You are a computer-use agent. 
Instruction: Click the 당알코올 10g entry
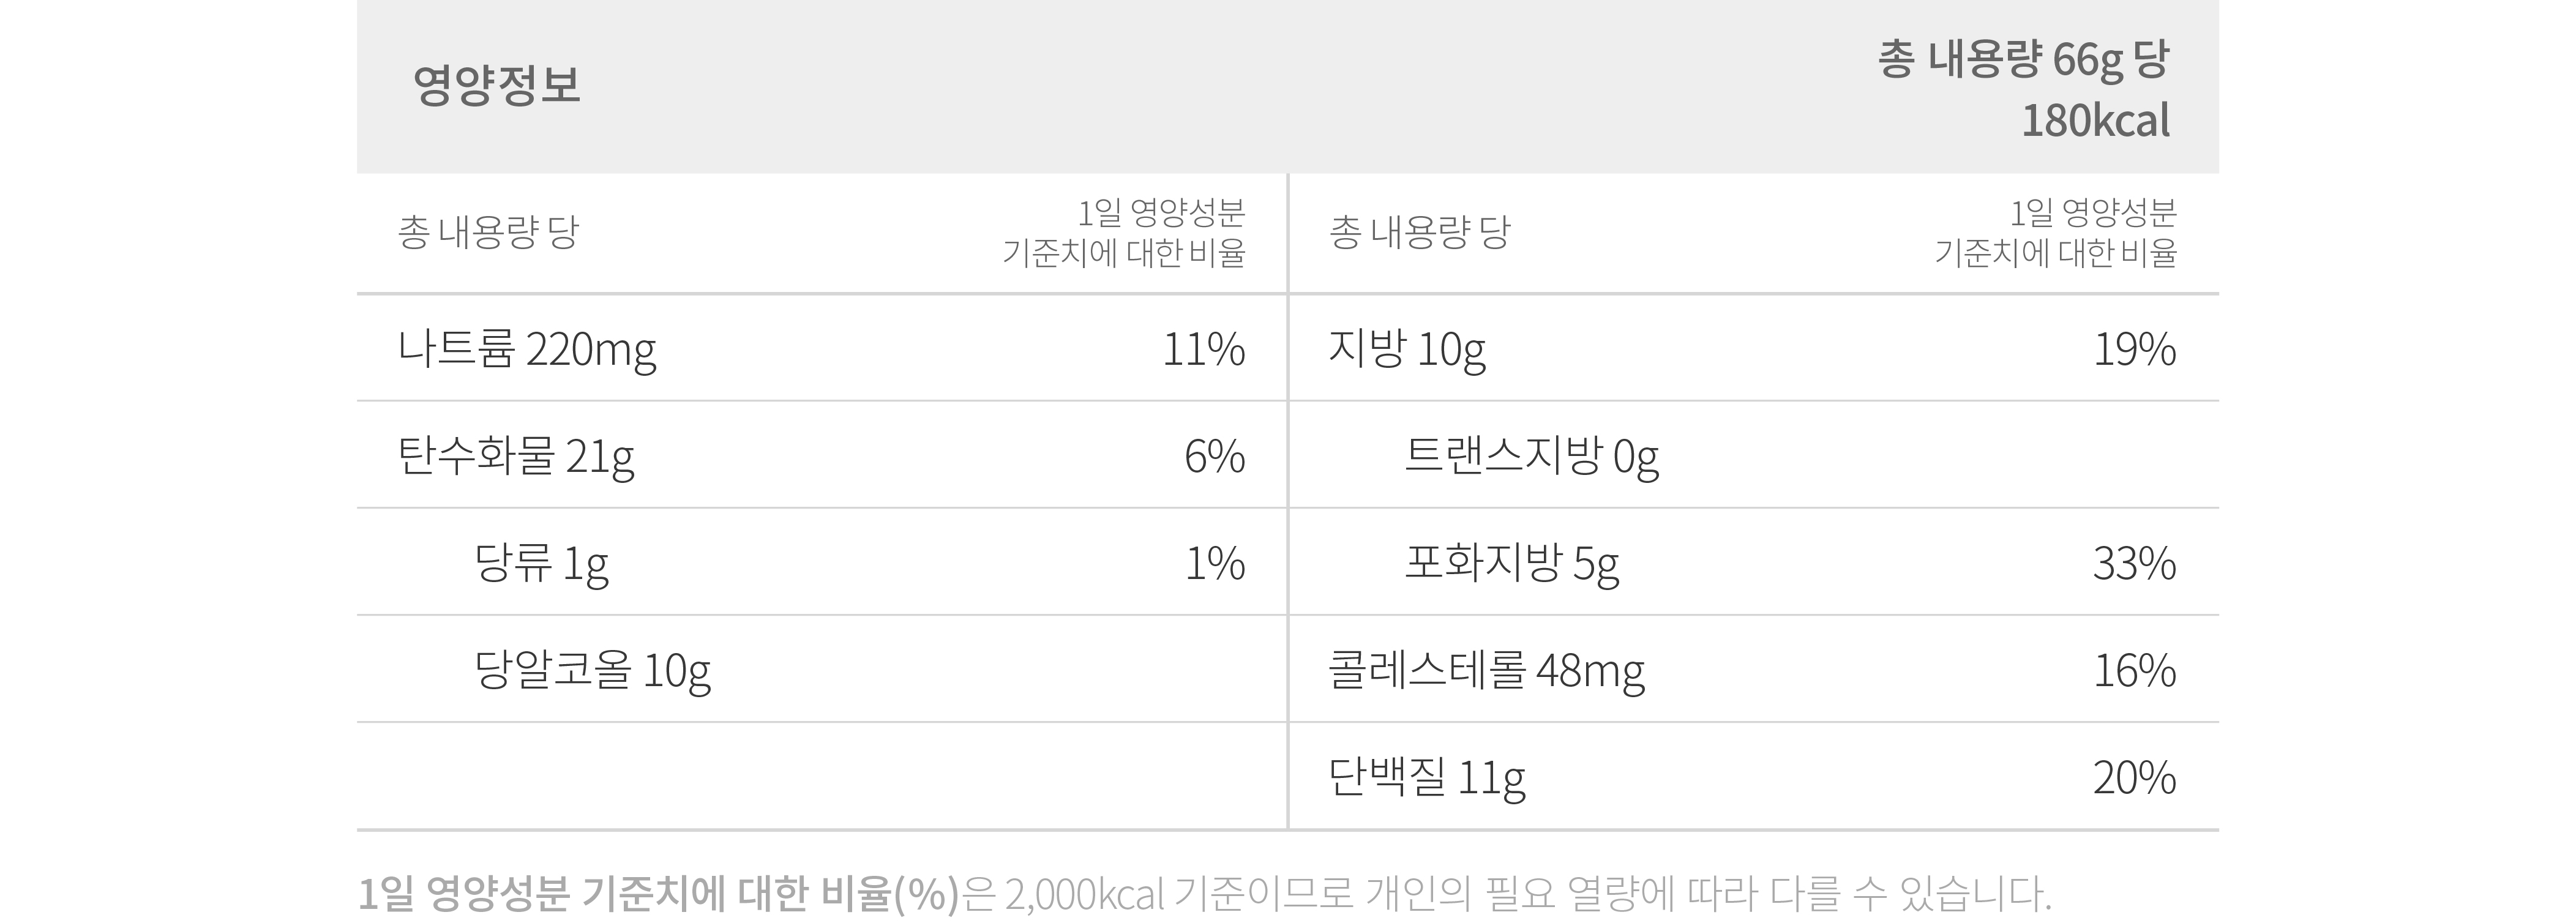point(592,671)
